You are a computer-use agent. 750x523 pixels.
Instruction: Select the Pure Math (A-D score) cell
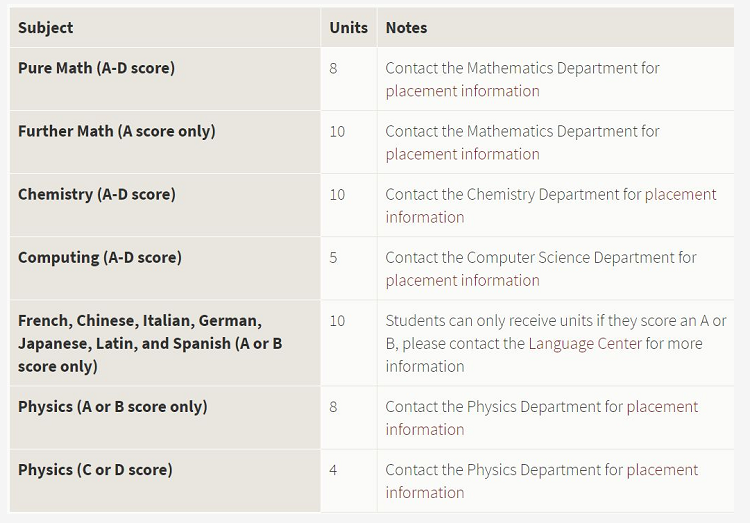[165, 79]
